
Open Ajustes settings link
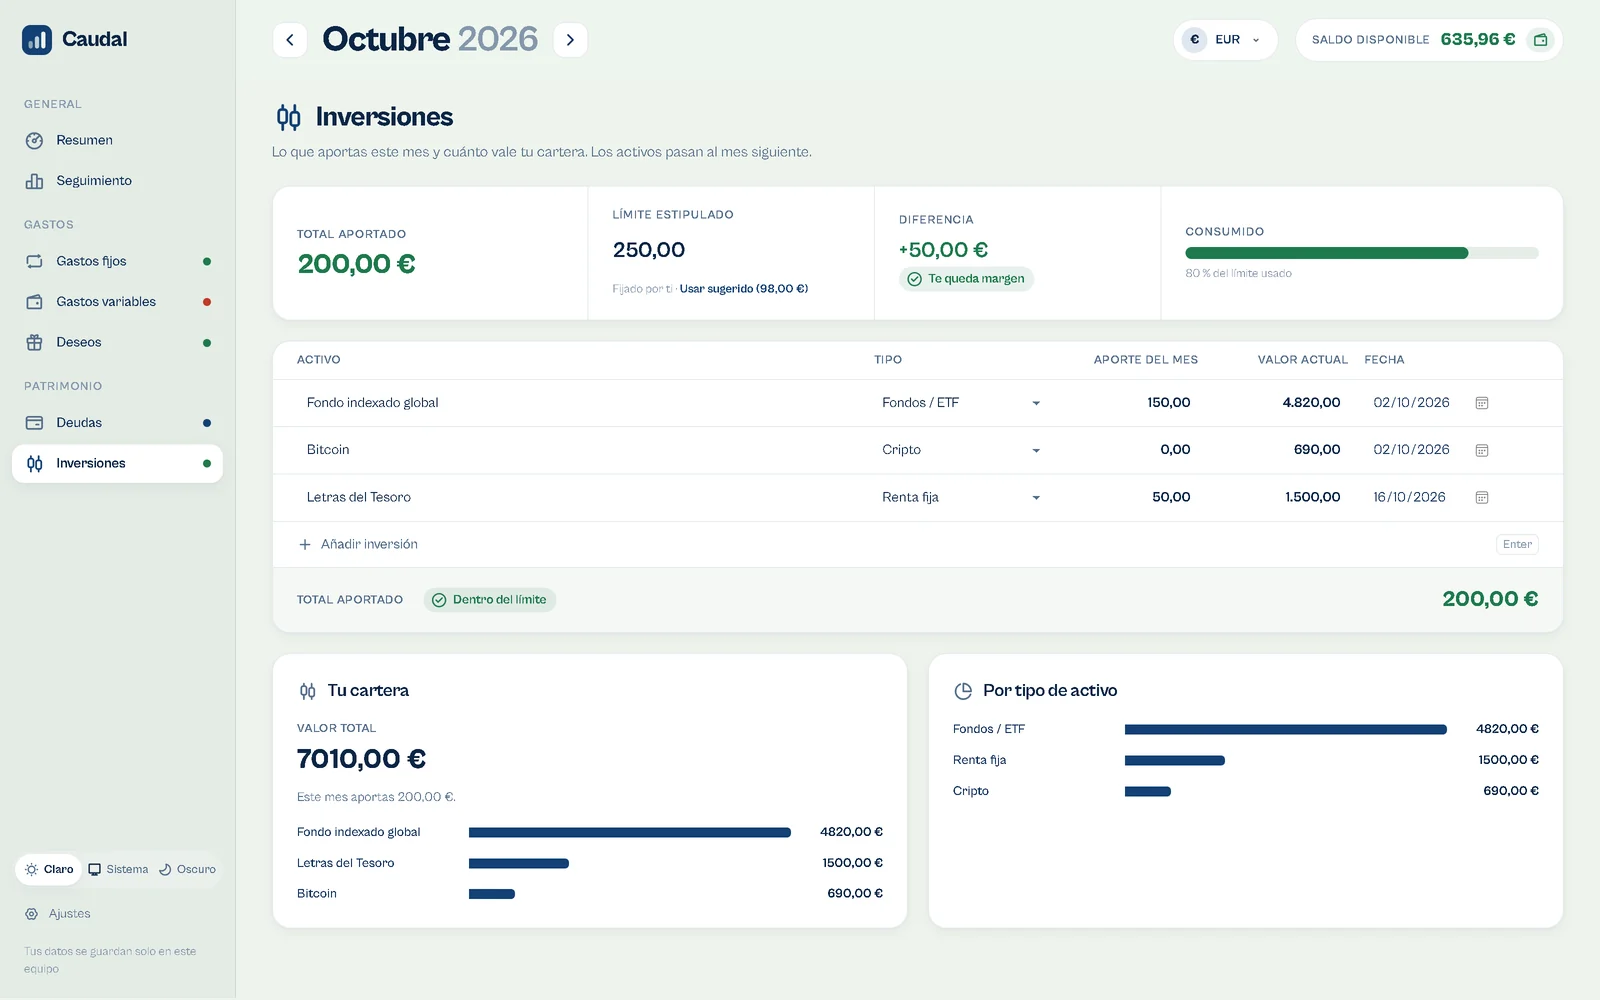tap(58, 914)
